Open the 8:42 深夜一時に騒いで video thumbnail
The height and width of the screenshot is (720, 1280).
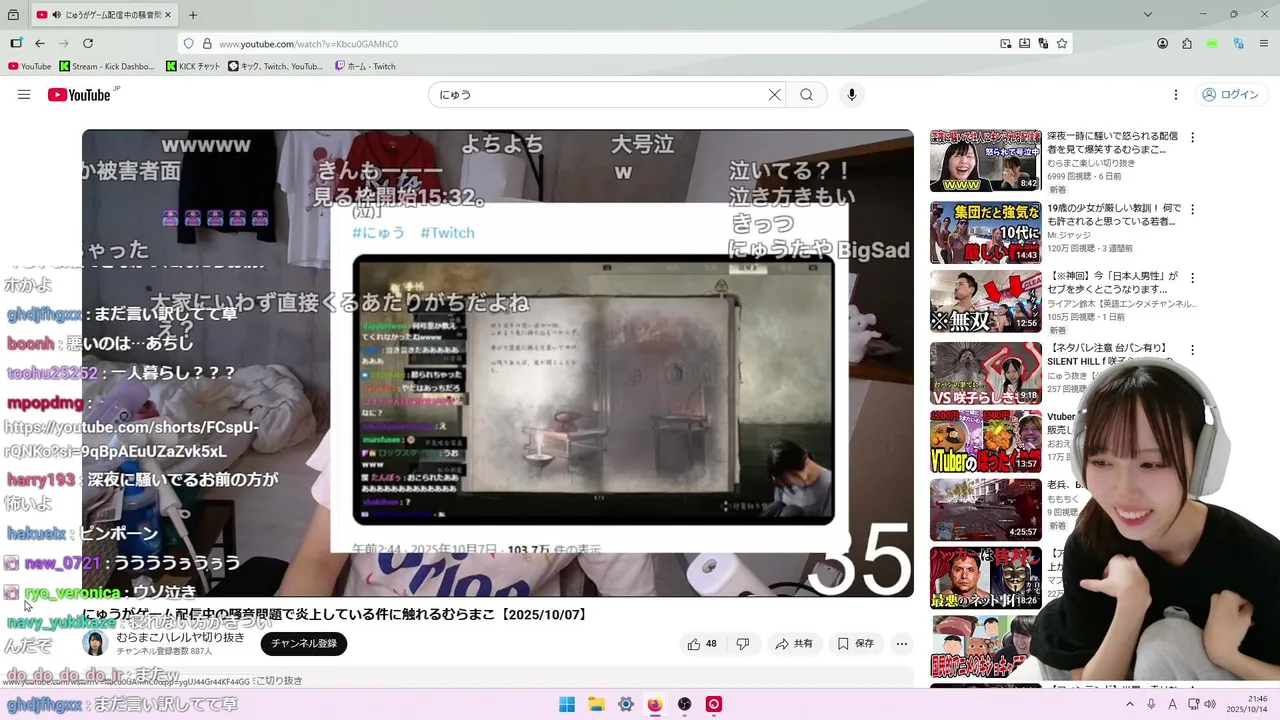[986, 160]
